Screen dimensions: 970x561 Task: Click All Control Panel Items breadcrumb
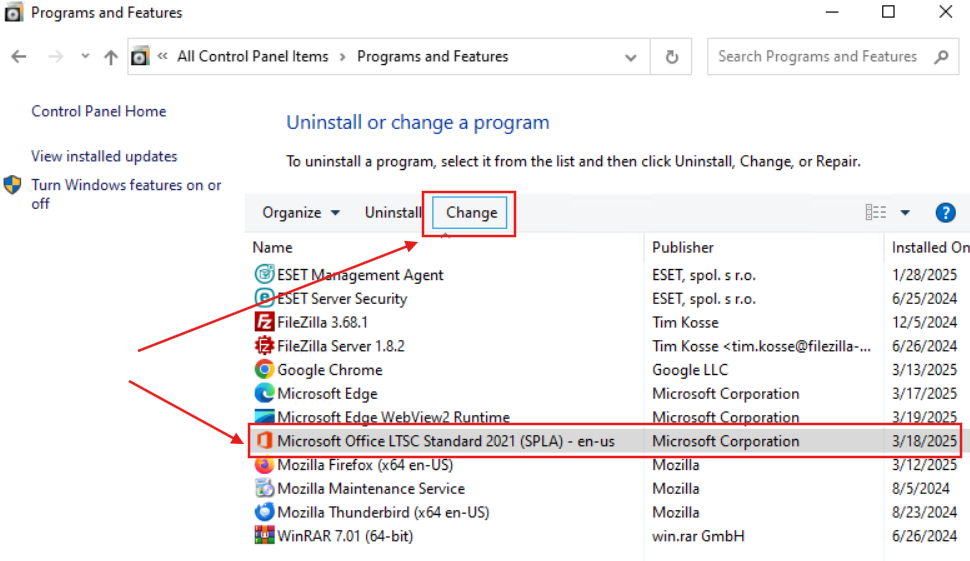click(x=252, y=56)
